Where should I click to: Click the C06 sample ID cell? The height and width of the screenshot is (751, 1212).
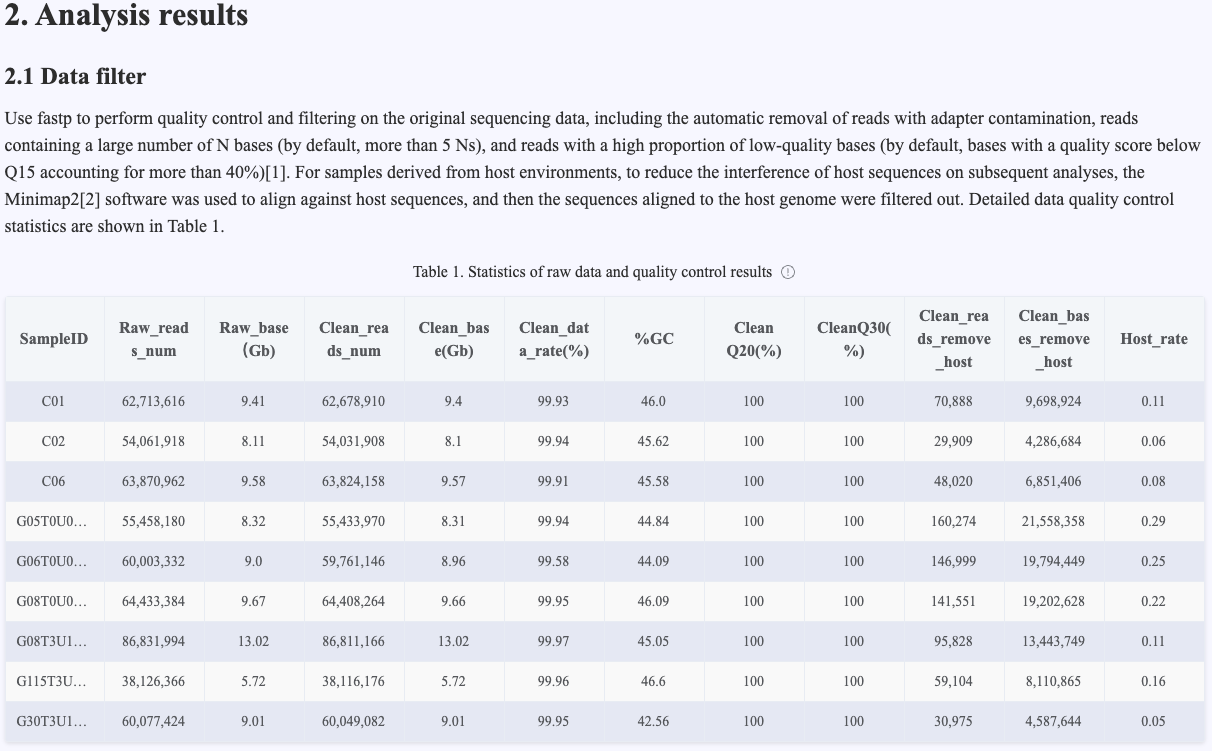54,481
